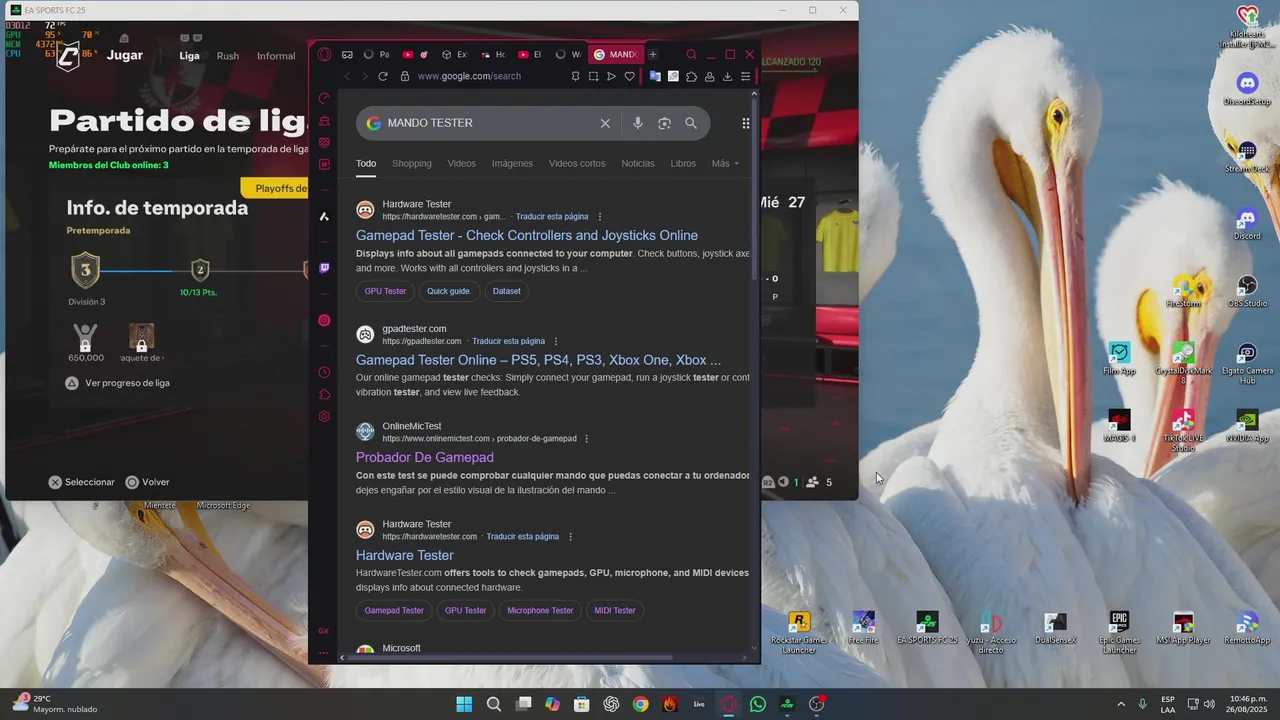The image size is (1280, 720).
Task: Click the Microphone Tester chip
Action: tap(540, 610)
